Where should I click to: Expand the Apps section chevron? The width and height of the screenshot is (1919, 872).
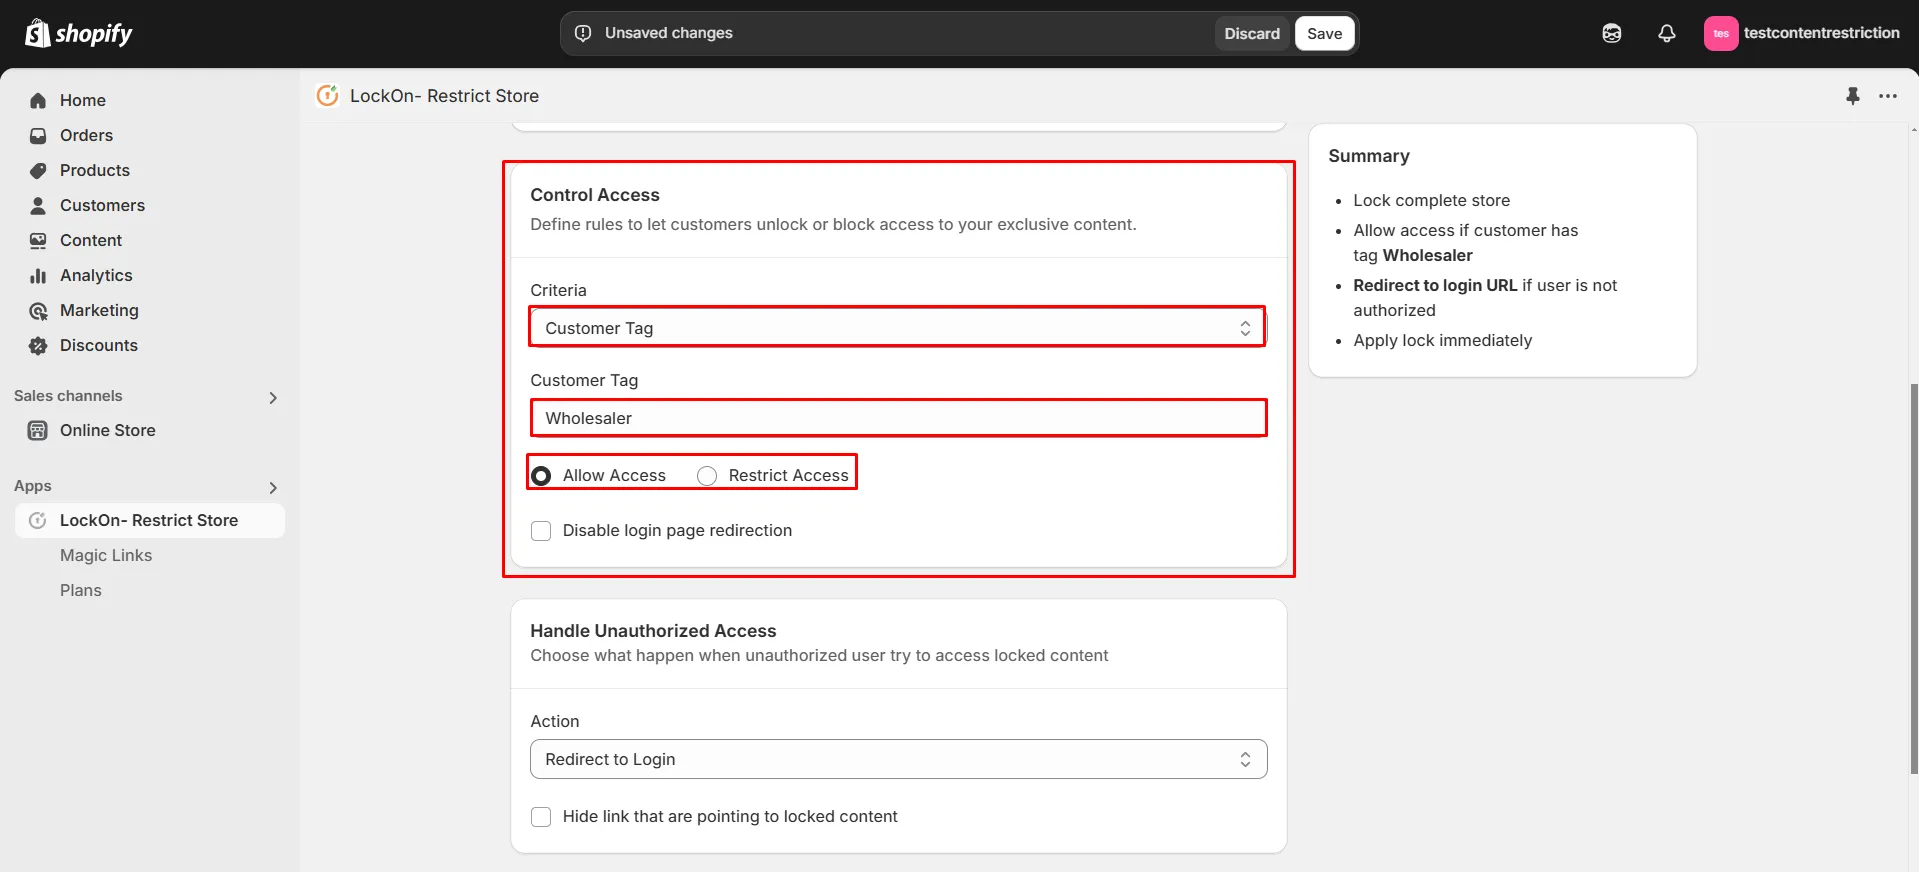(x=273, y=488)
